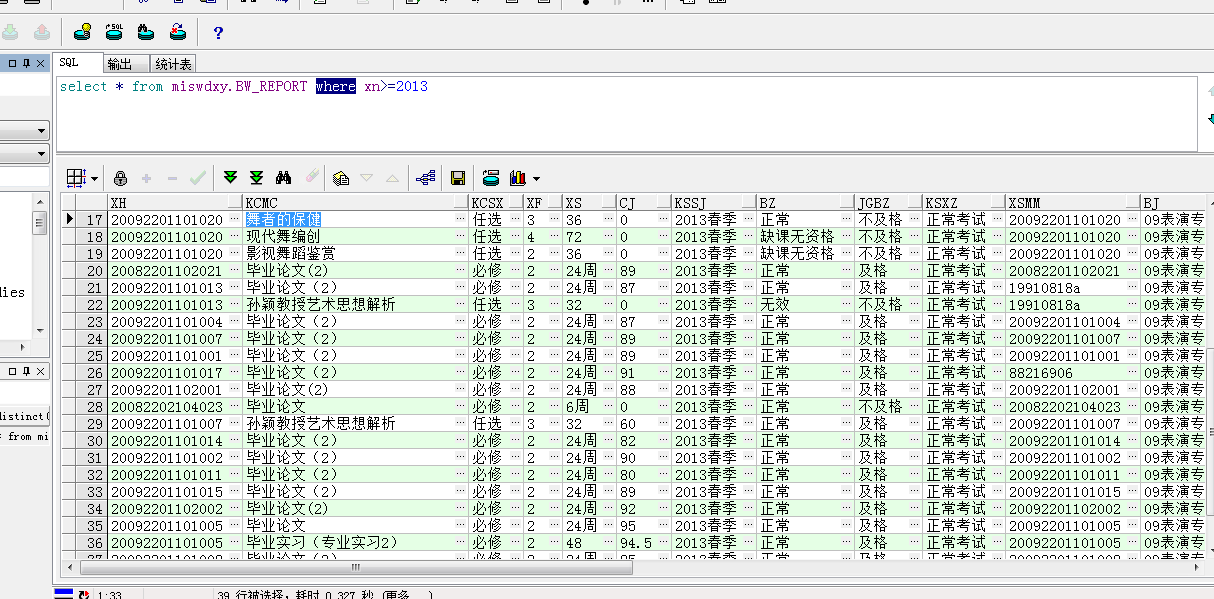Click the Explain Plan lightbulb database icon
The image size is (1214, 599).
click(83, 32)
